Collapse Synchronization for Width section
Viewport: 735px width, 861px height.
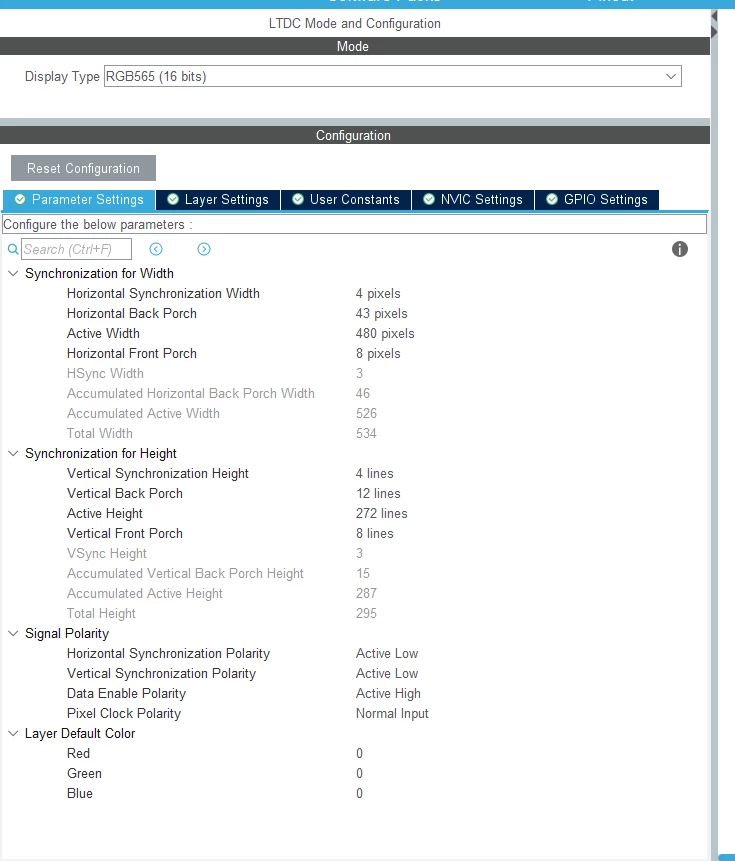click(13, 273)
